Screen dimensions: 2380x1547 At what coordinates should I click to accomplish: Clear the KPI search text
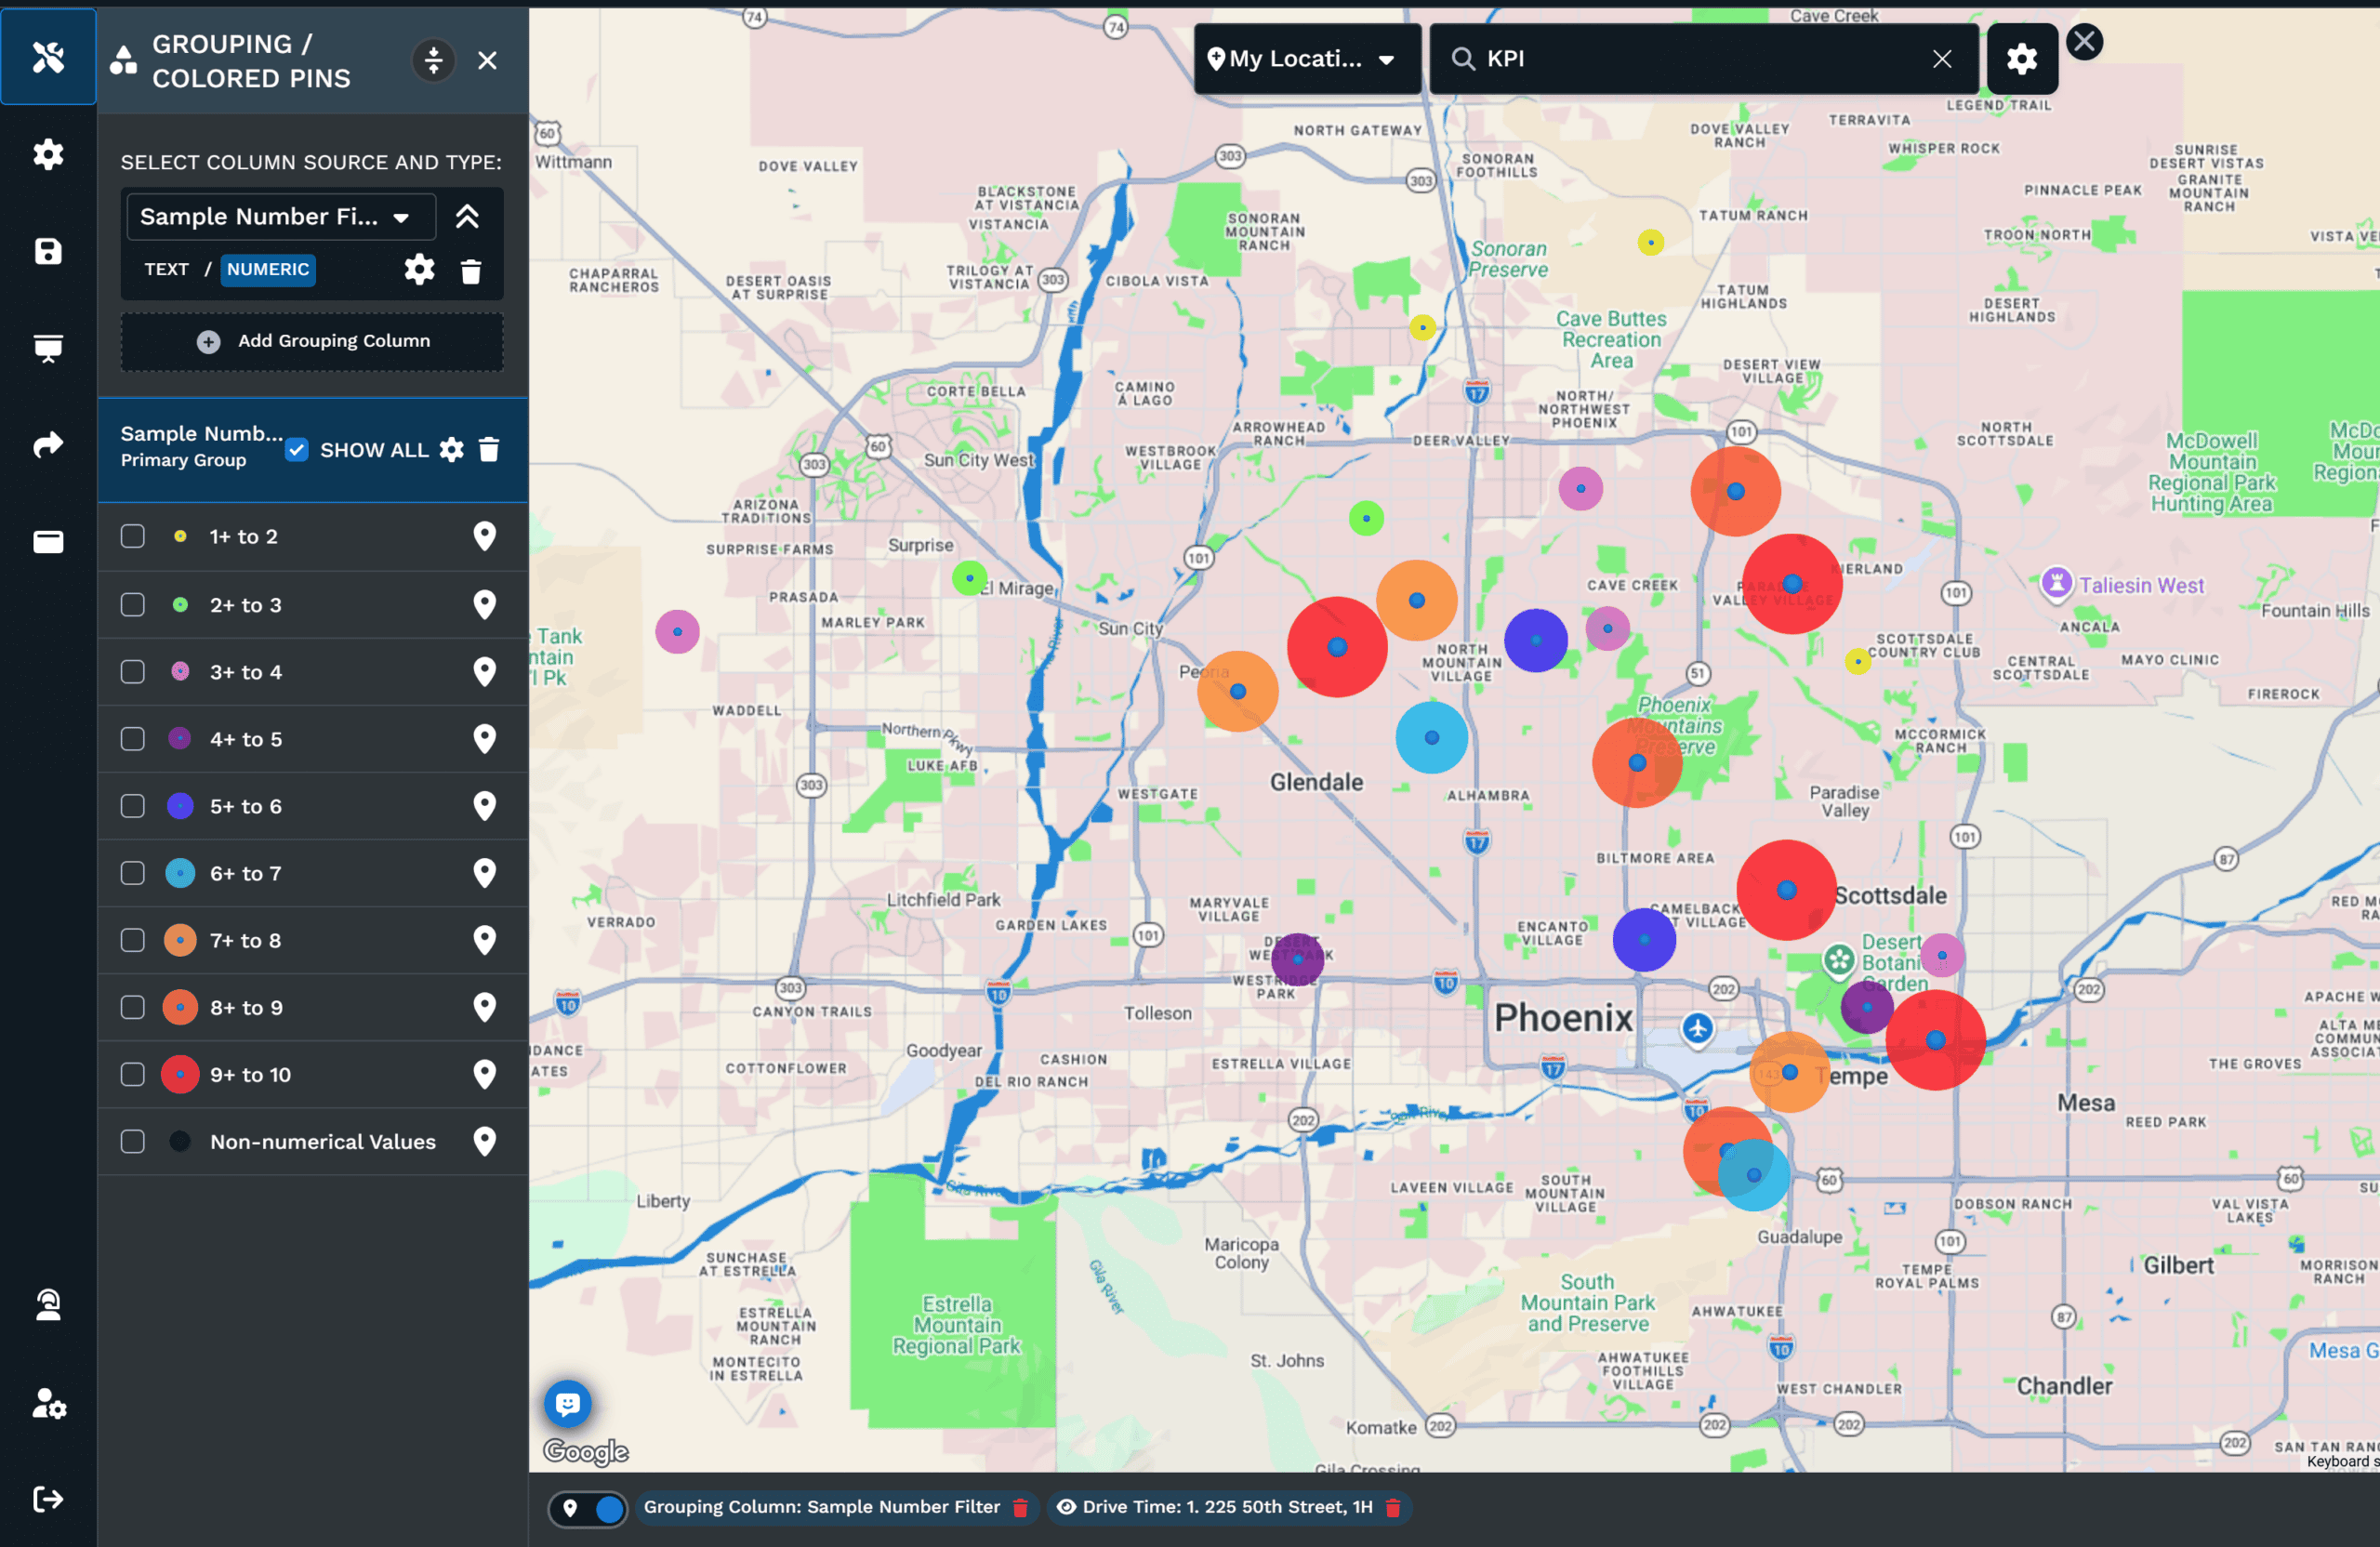[x=1942, y=59]
